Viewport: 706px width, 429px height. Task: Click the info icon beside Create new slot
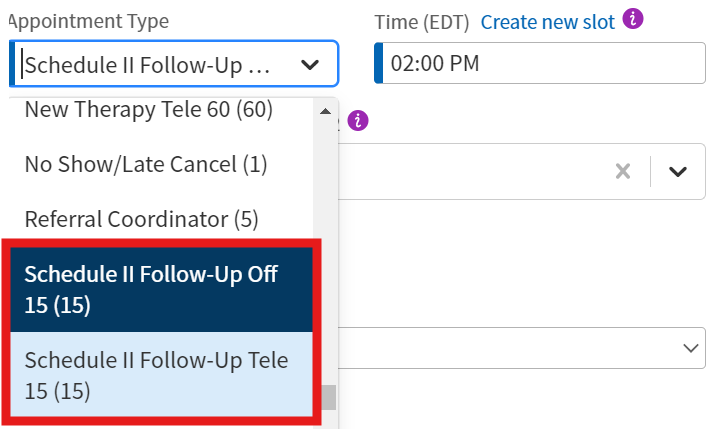[x=632, y=19]
